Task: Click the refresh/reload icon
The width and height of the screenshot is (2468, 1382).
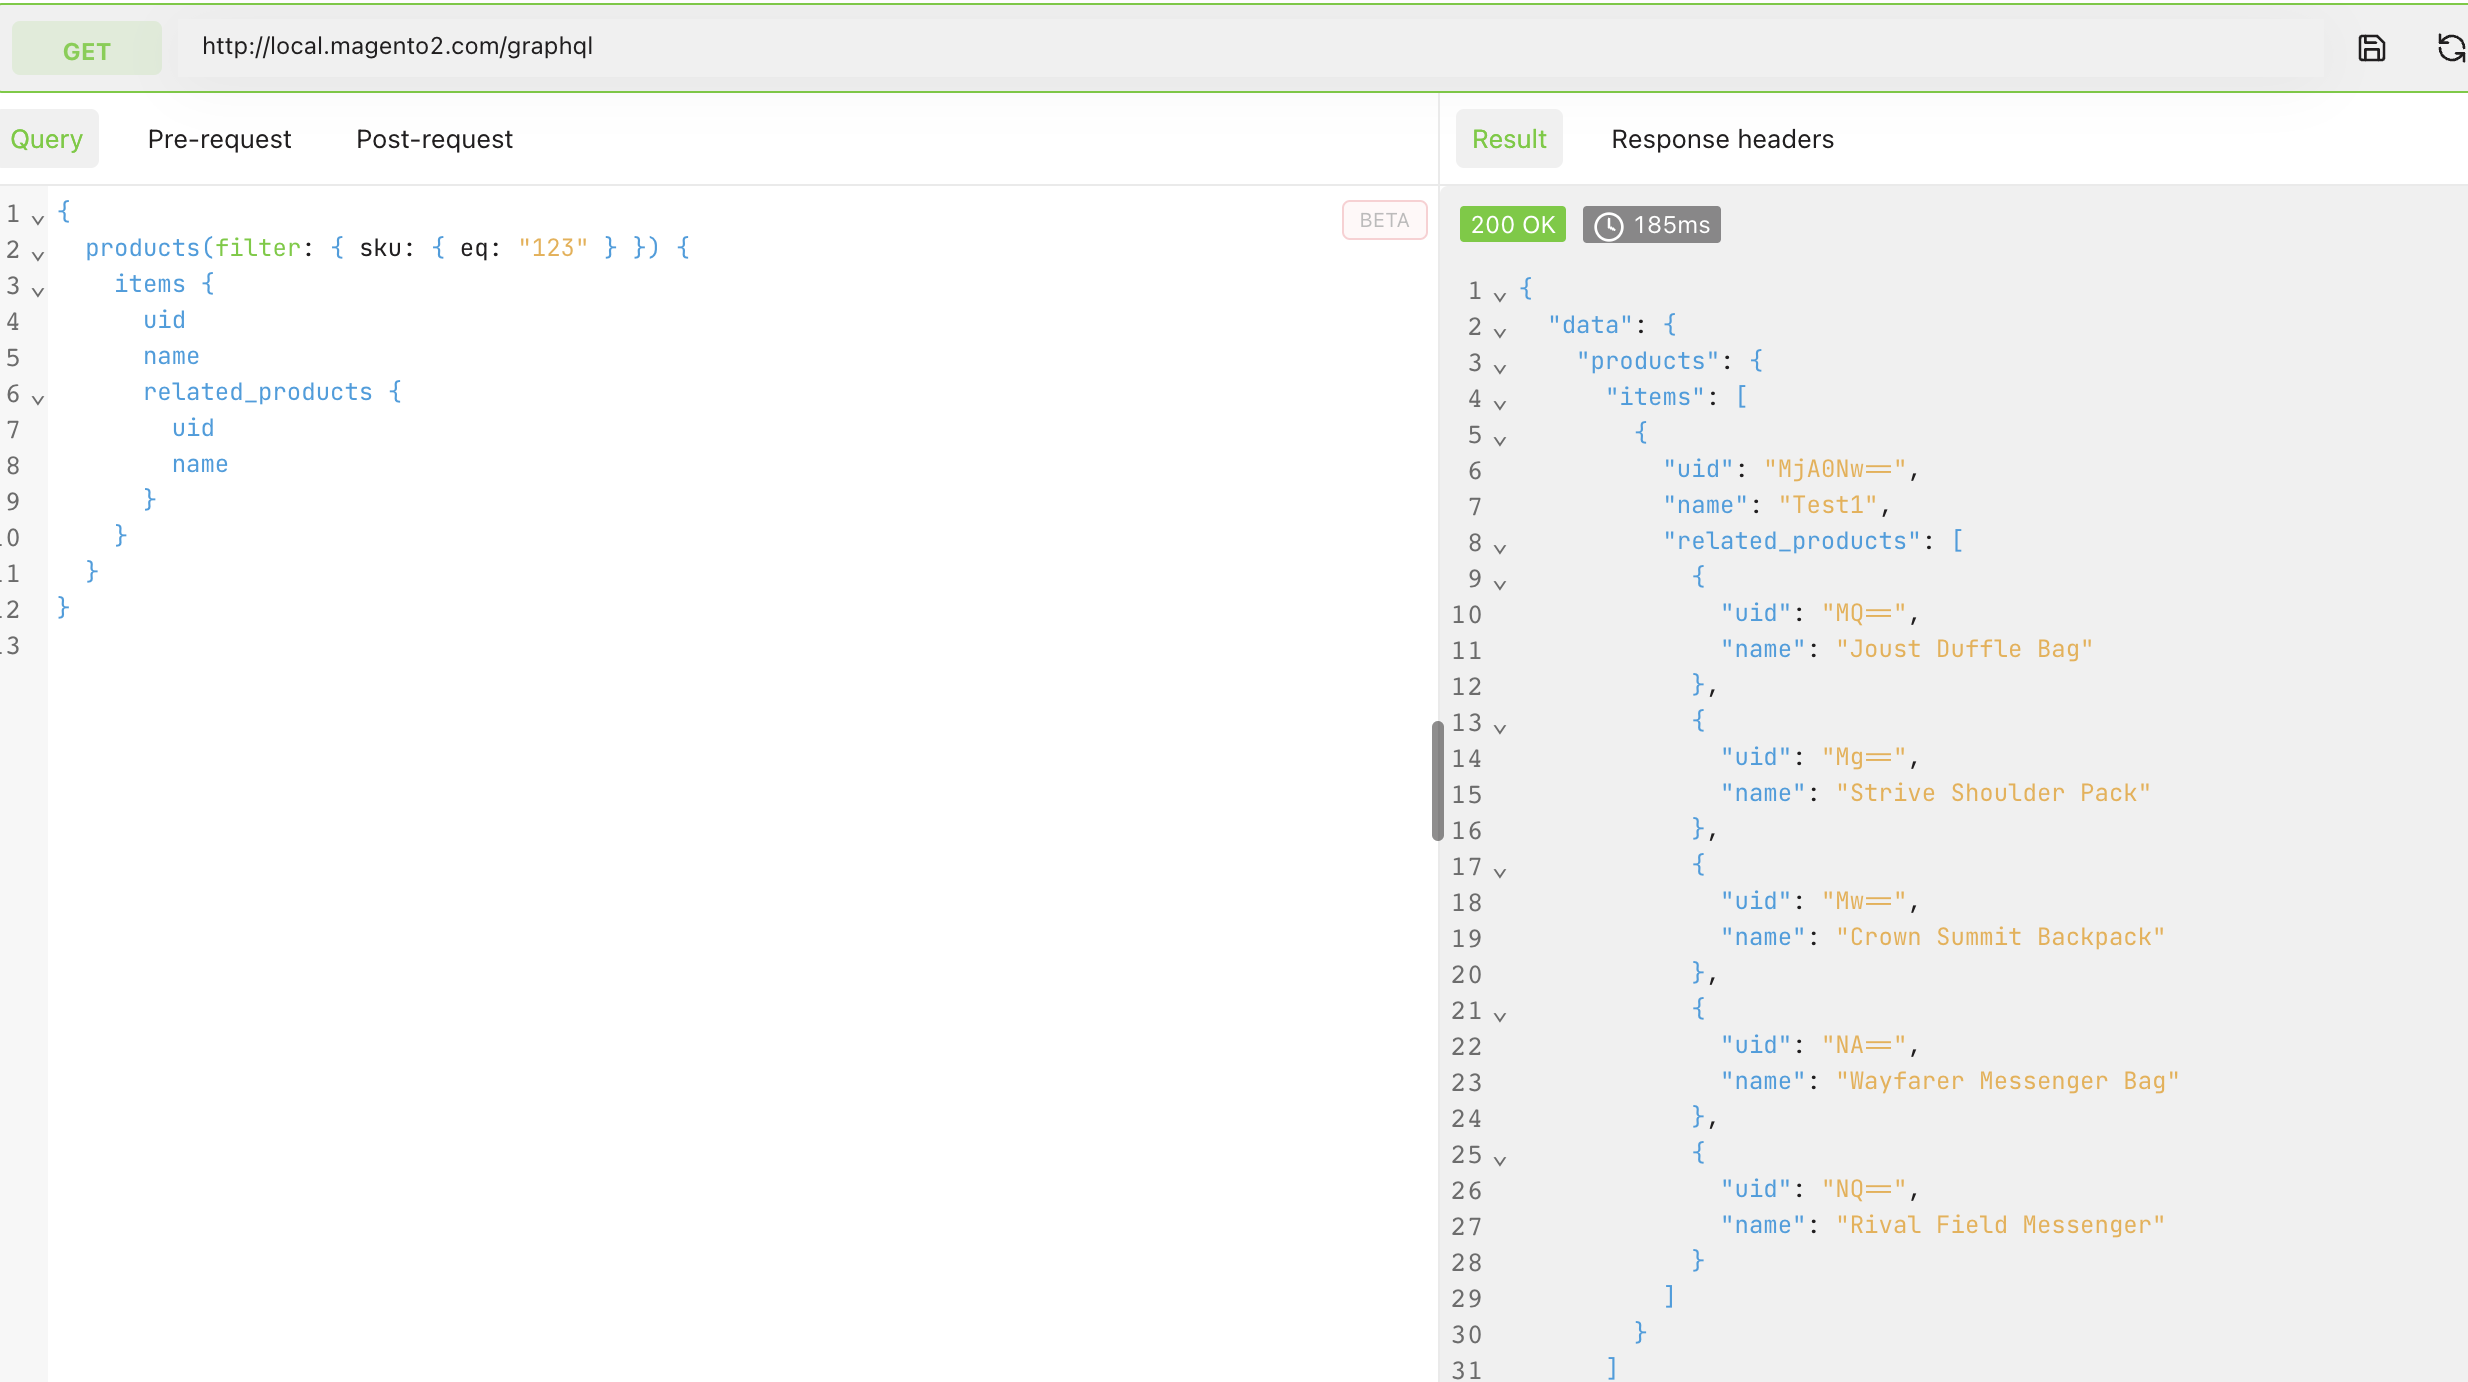Action: pos(2450,48)
